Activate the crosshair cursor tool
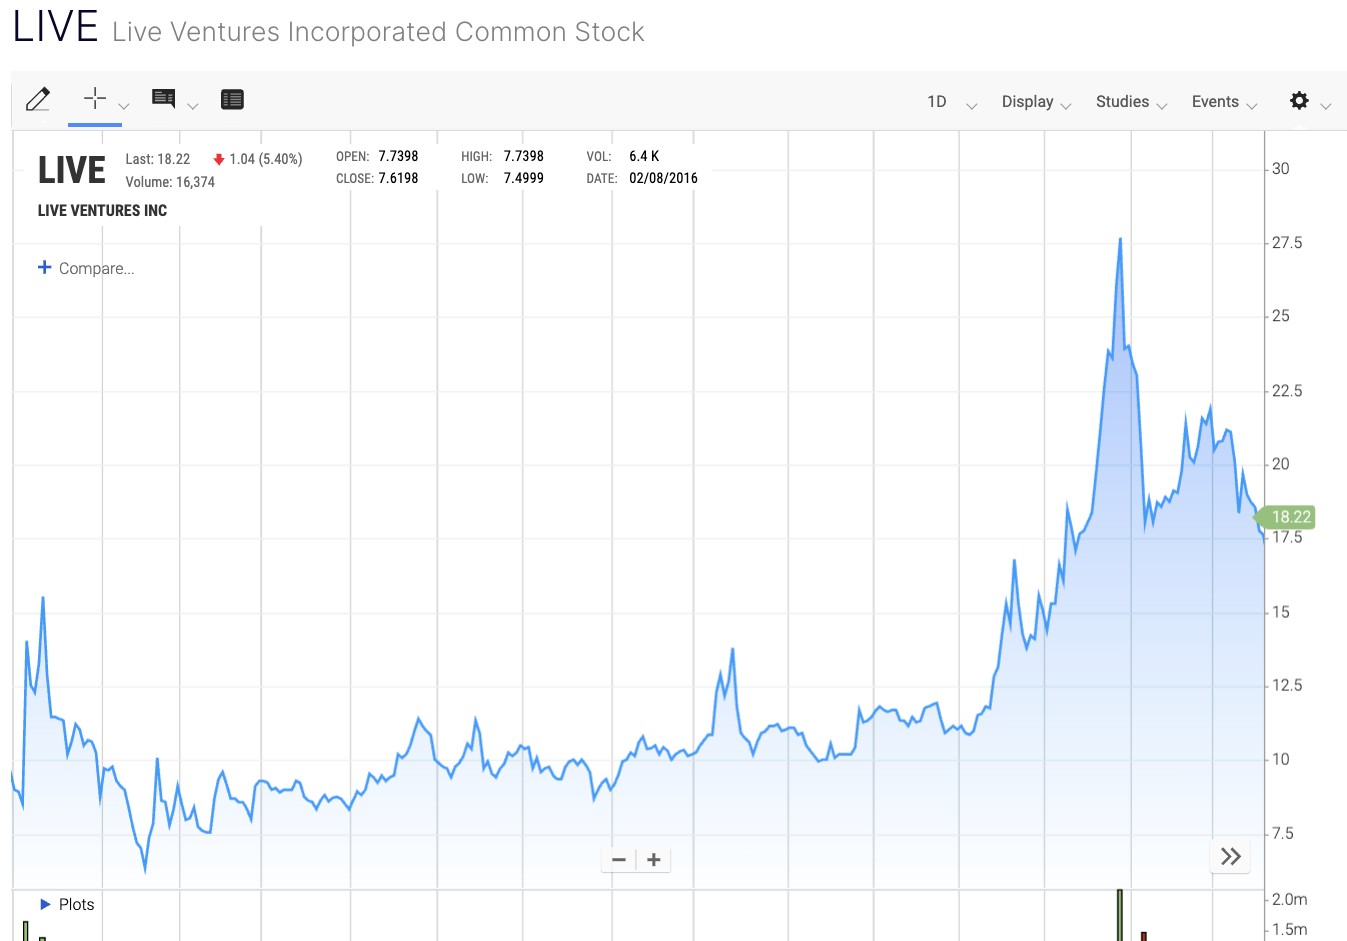 94,98
